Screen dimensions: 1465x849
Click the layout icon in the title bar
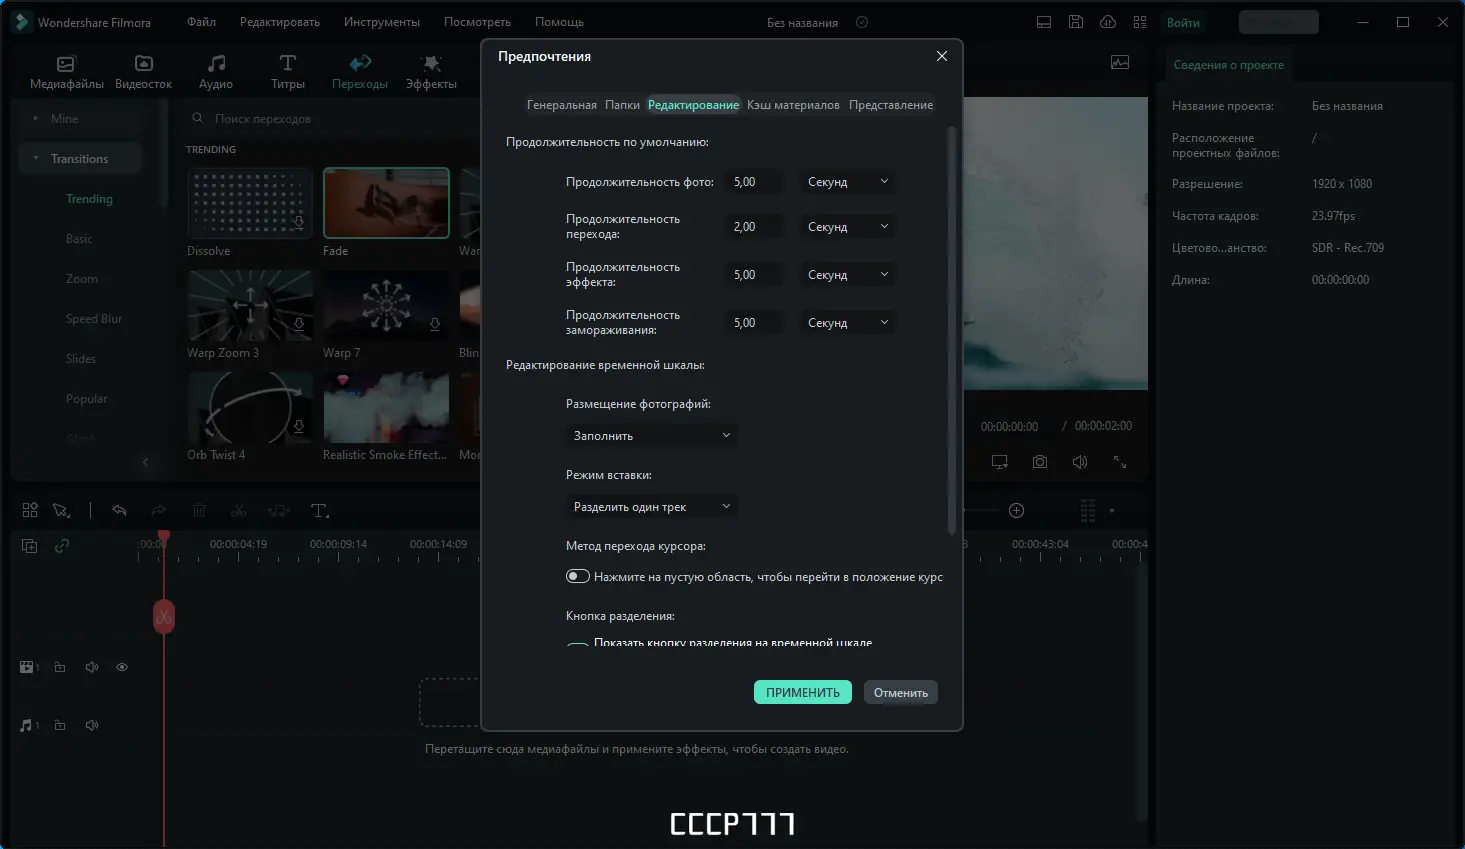(1044, 22)
